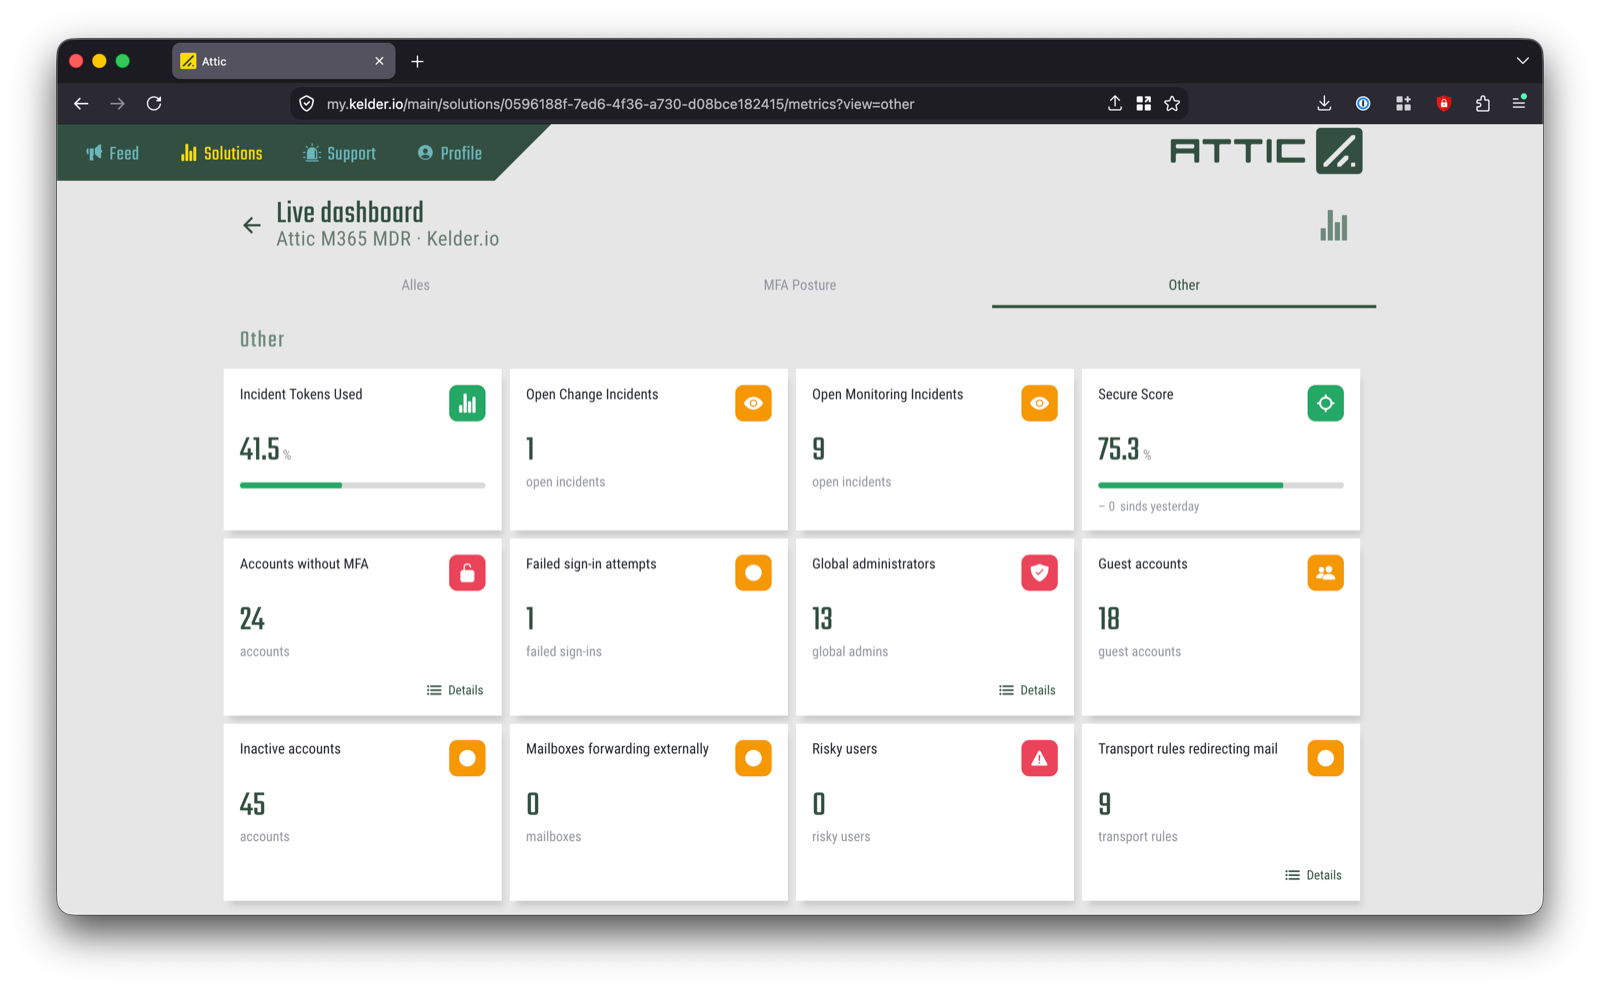Click the 'Attic M365 MDR · Kelder.io' subtitle
This screenshot has width=1600, height=990.
[387, 239]
